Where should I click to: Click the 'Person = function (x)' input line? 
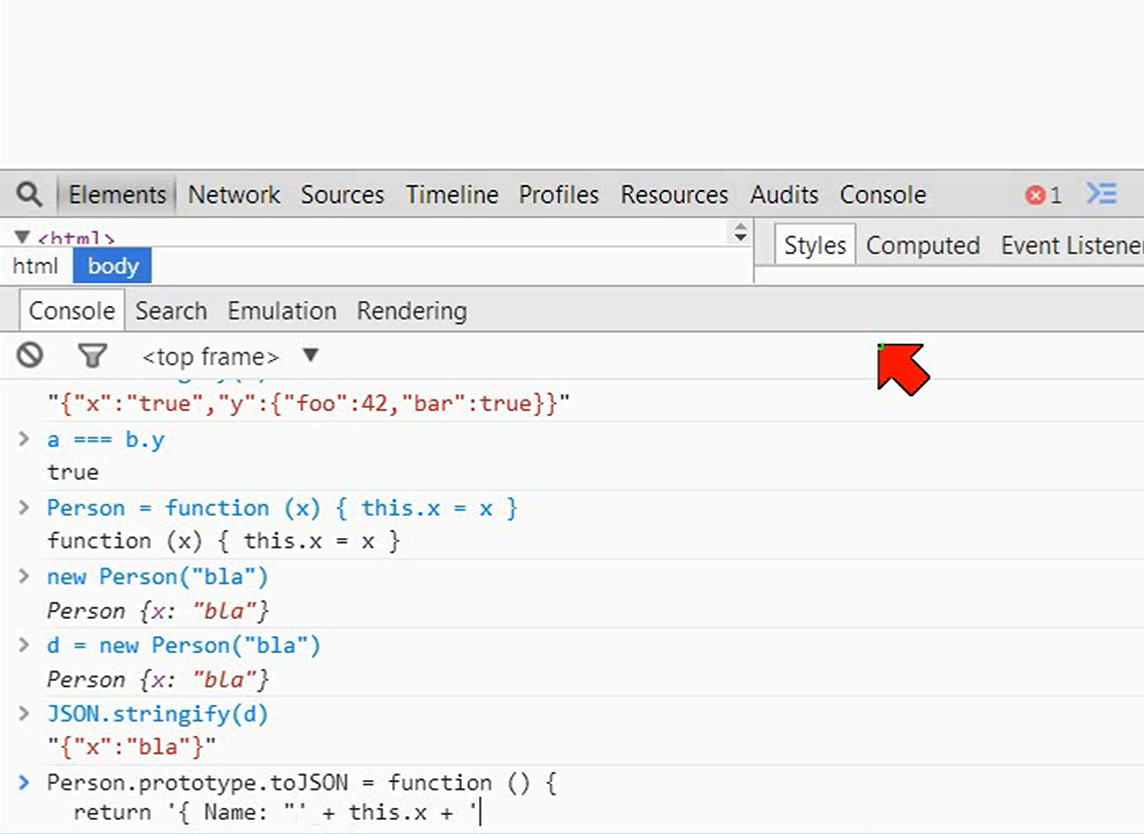click(x=282, y=508)
